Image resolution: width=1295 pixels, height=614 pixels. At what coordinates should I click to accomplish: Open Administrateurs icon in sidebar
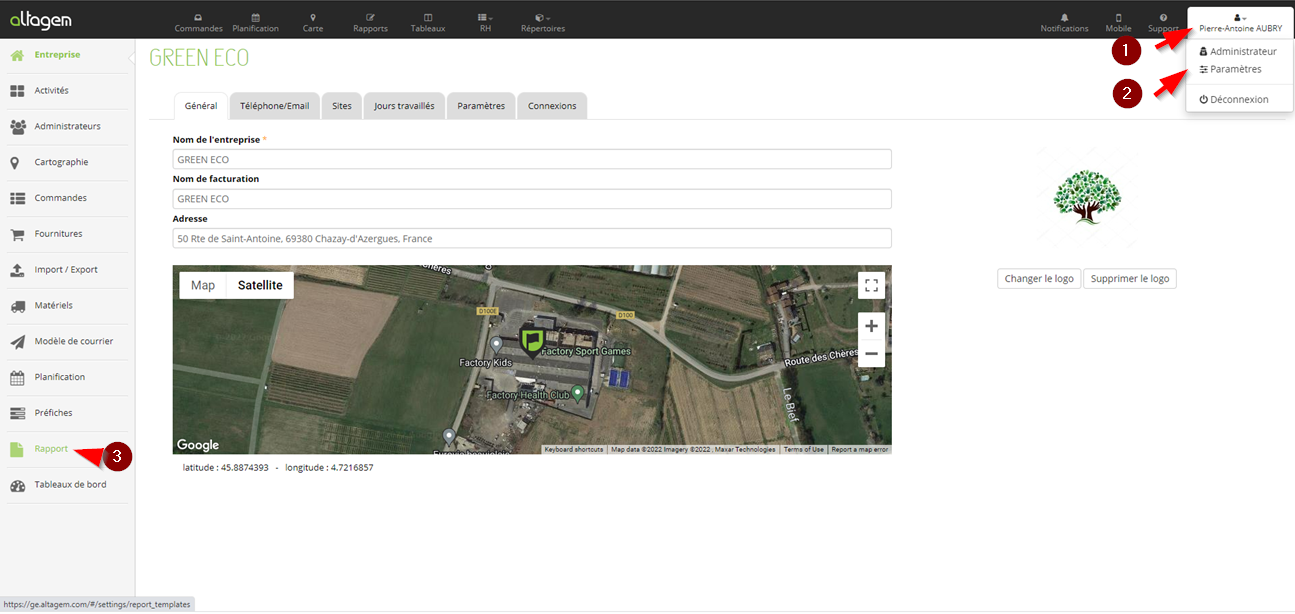[17, 127]
